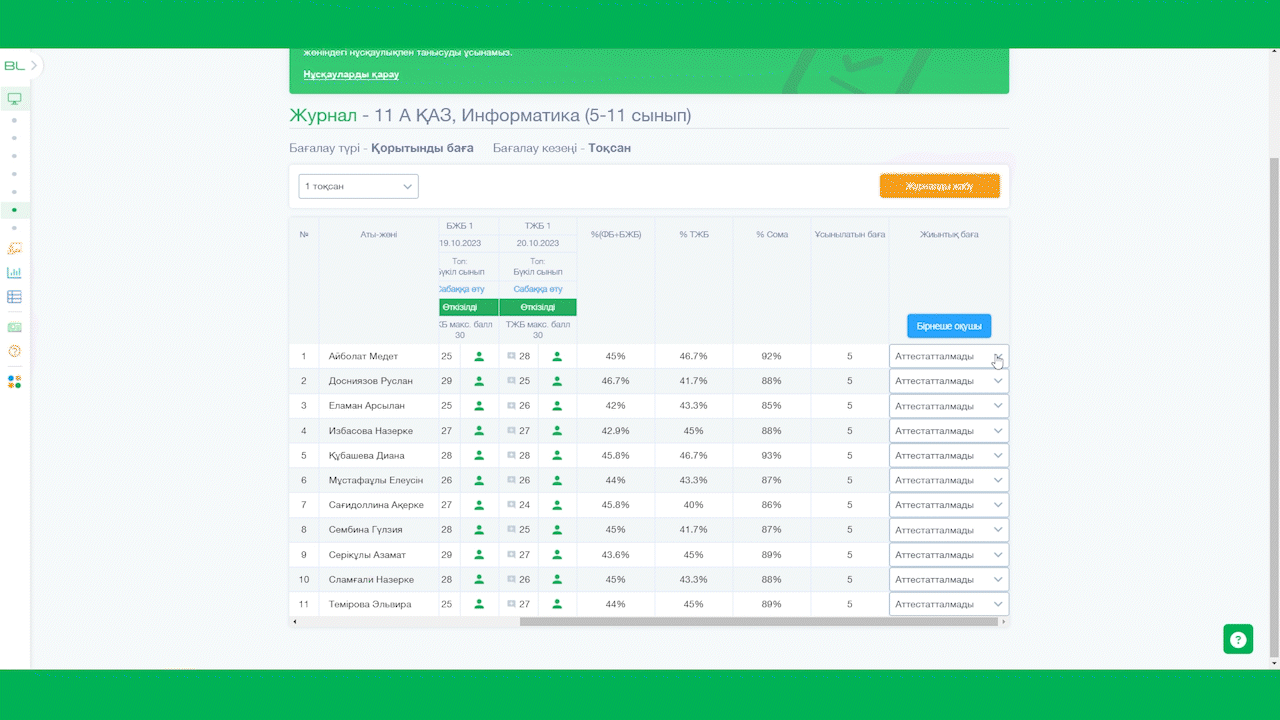Image resolution: width=1280 pixels, height=720 pixels.
Task: Open the Аттестатталмады dropdown for Еламан Арсылан
Action: (x=949, y=406)
